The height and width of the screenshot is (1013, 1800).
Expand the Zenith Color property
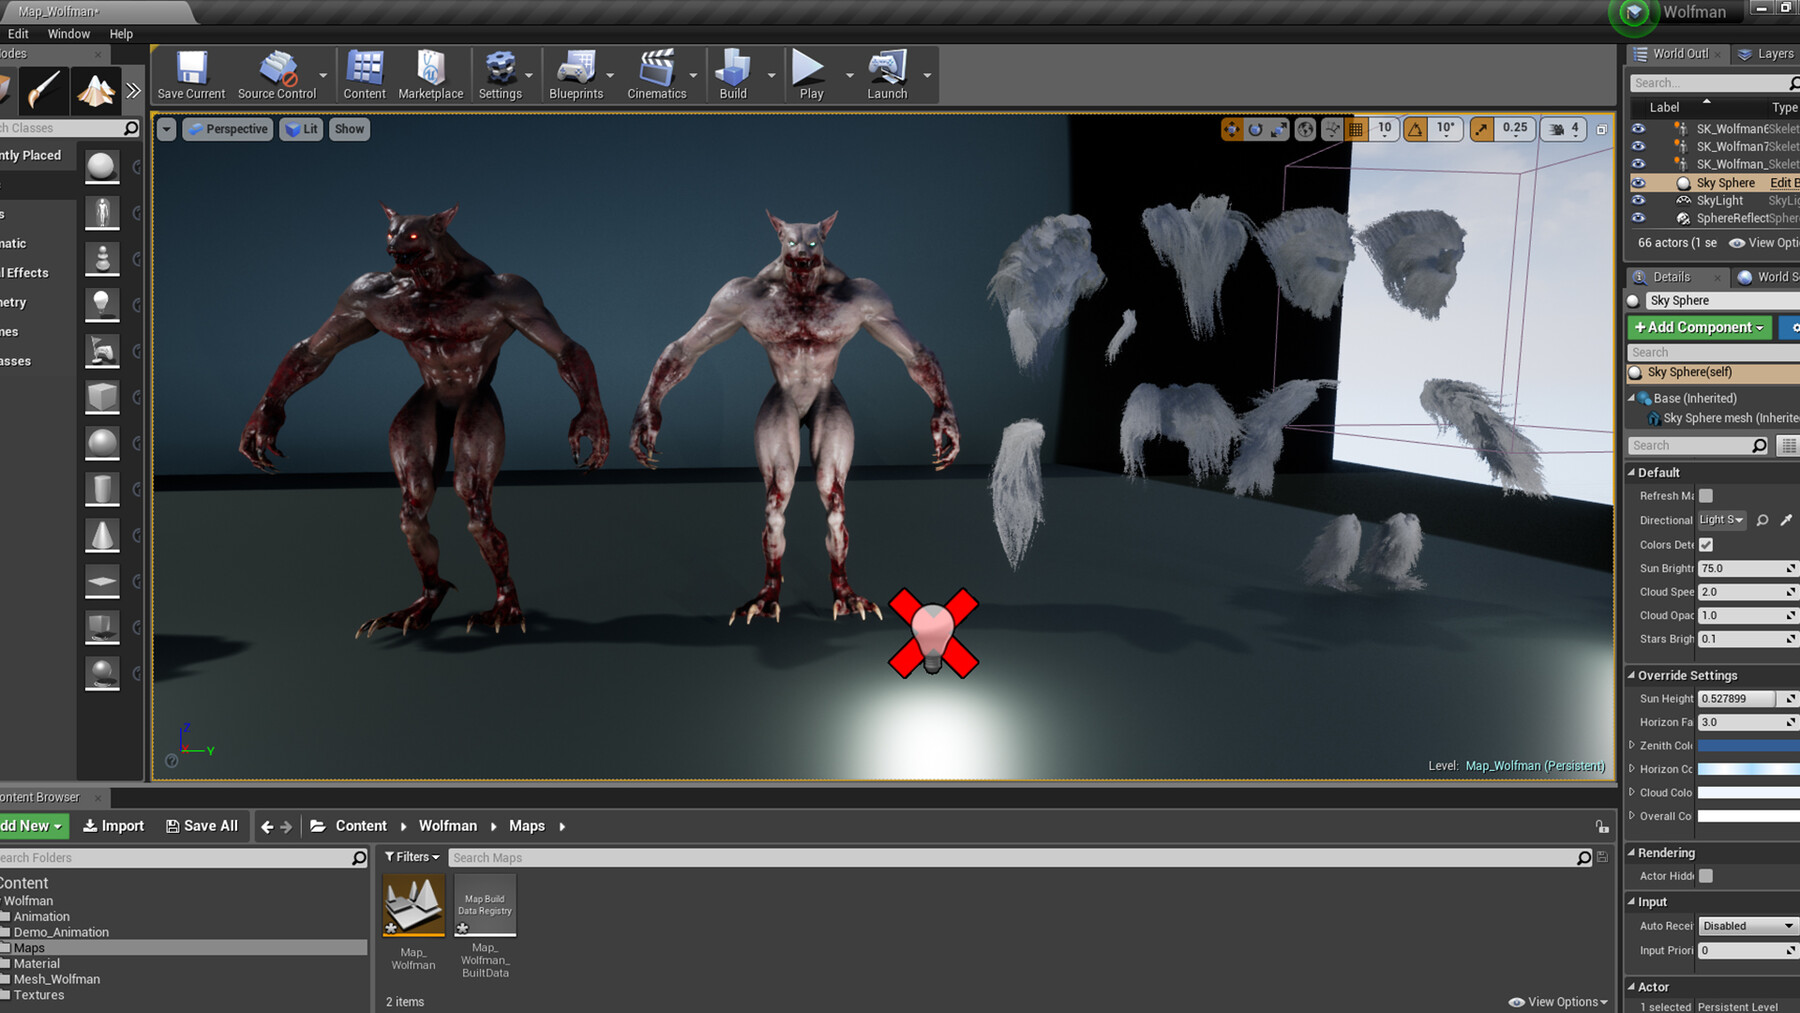point(1632,745)
